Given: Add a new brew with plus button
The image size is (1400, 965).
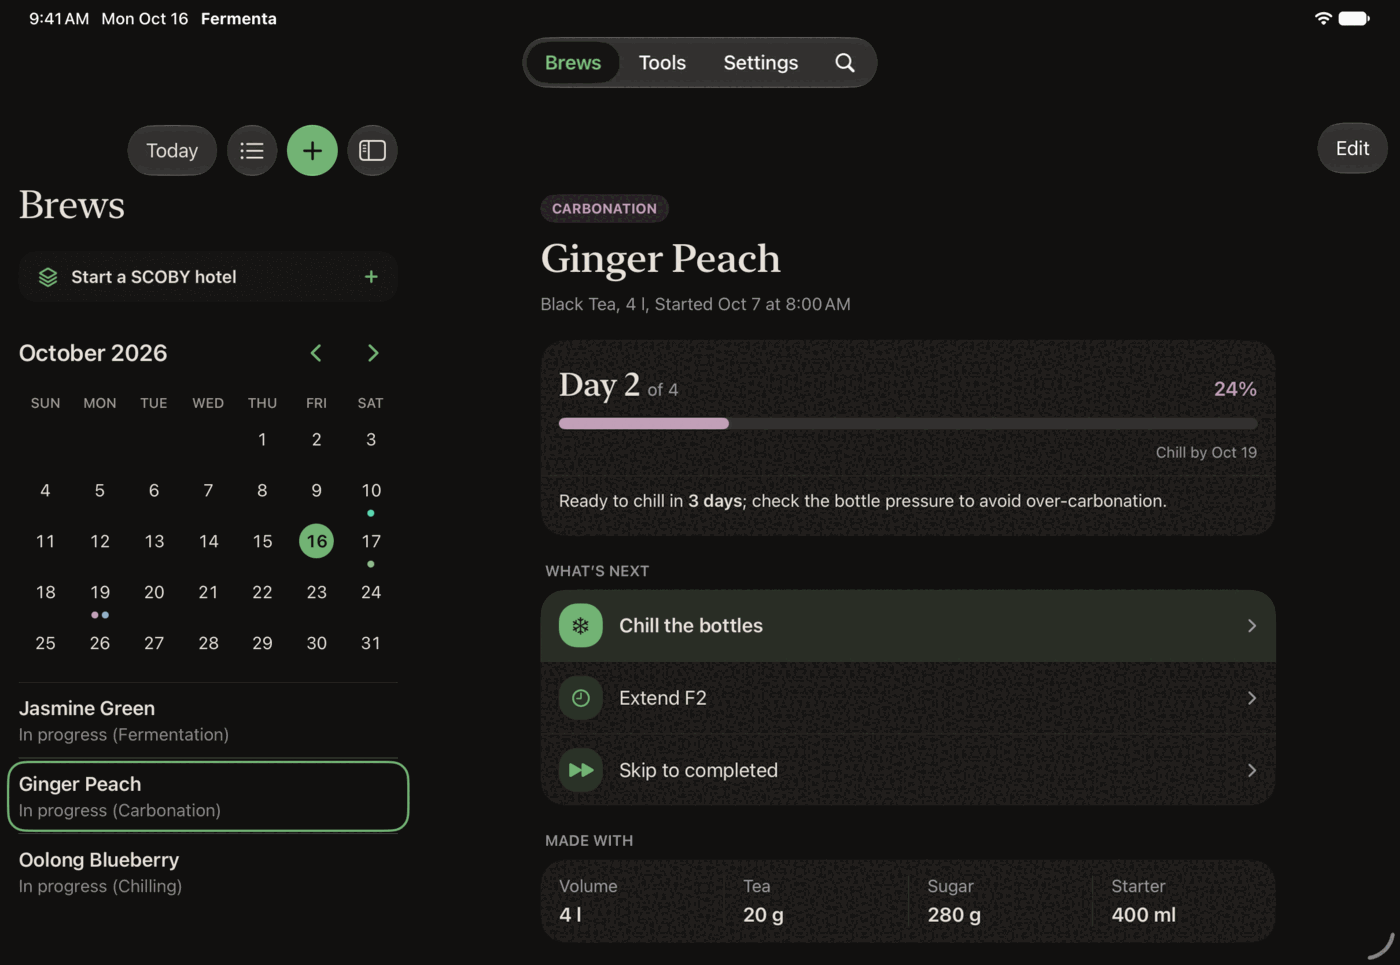Looking at the screenshot, I should coord(312,150).
